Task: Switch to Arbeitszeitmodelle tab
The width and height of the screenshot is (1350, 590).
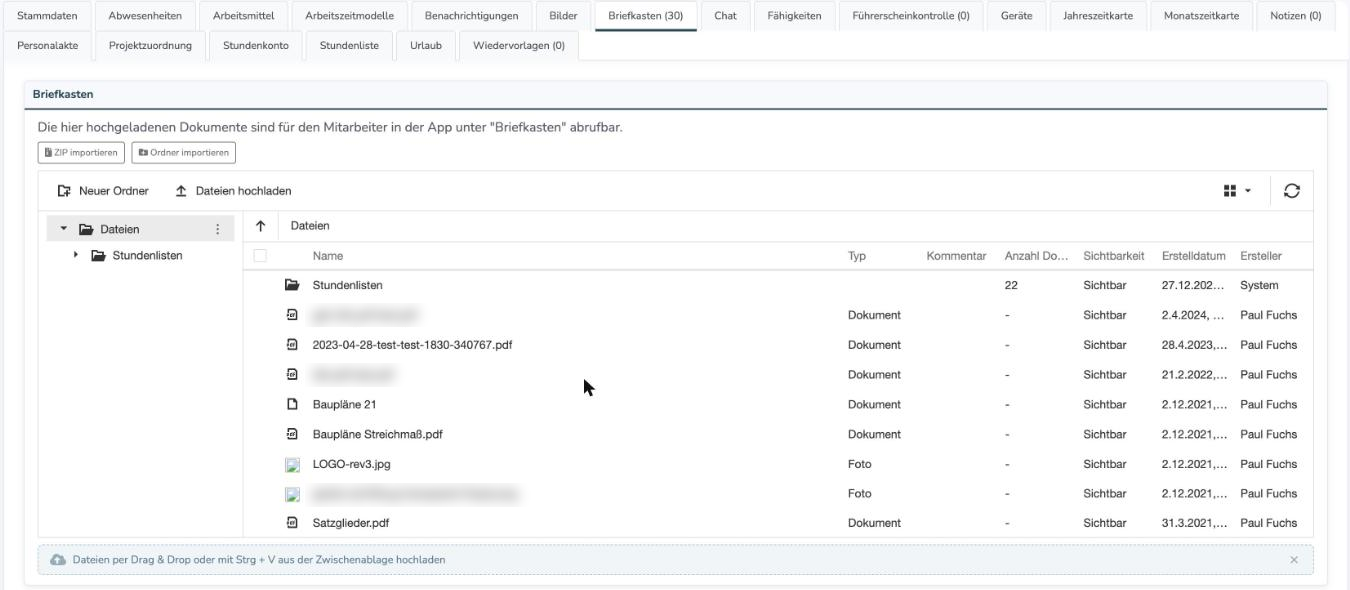Action: pyautogui.click(x=349, y=16)
